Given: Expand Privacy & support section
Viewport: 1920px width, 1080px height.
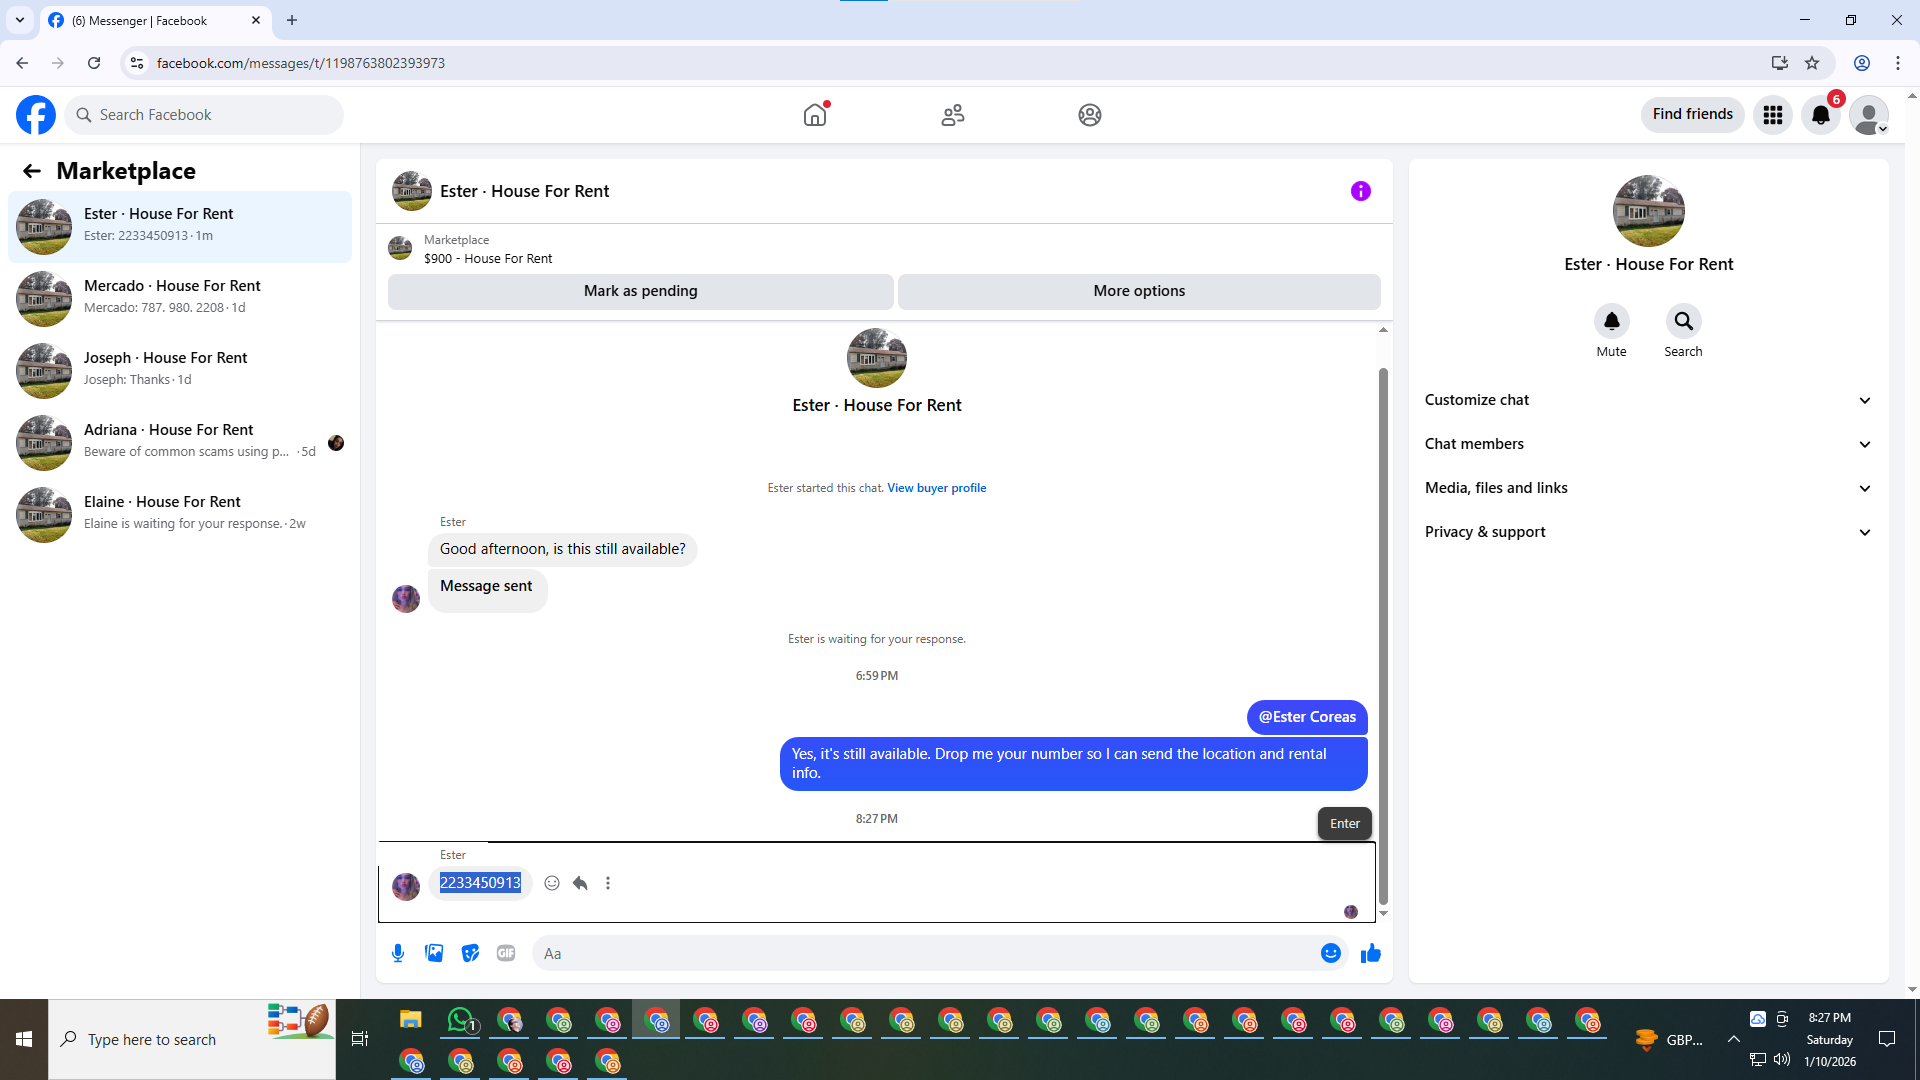Looking at the screenshot, I should click(1648, 532).
